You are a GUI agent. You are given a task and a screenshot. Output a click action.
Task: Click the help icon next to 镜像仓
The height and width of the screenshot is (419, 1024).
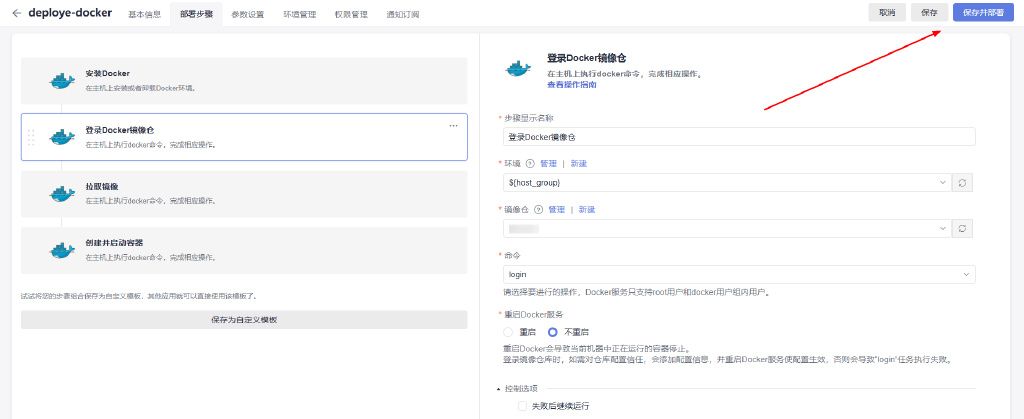pos(539,210)
